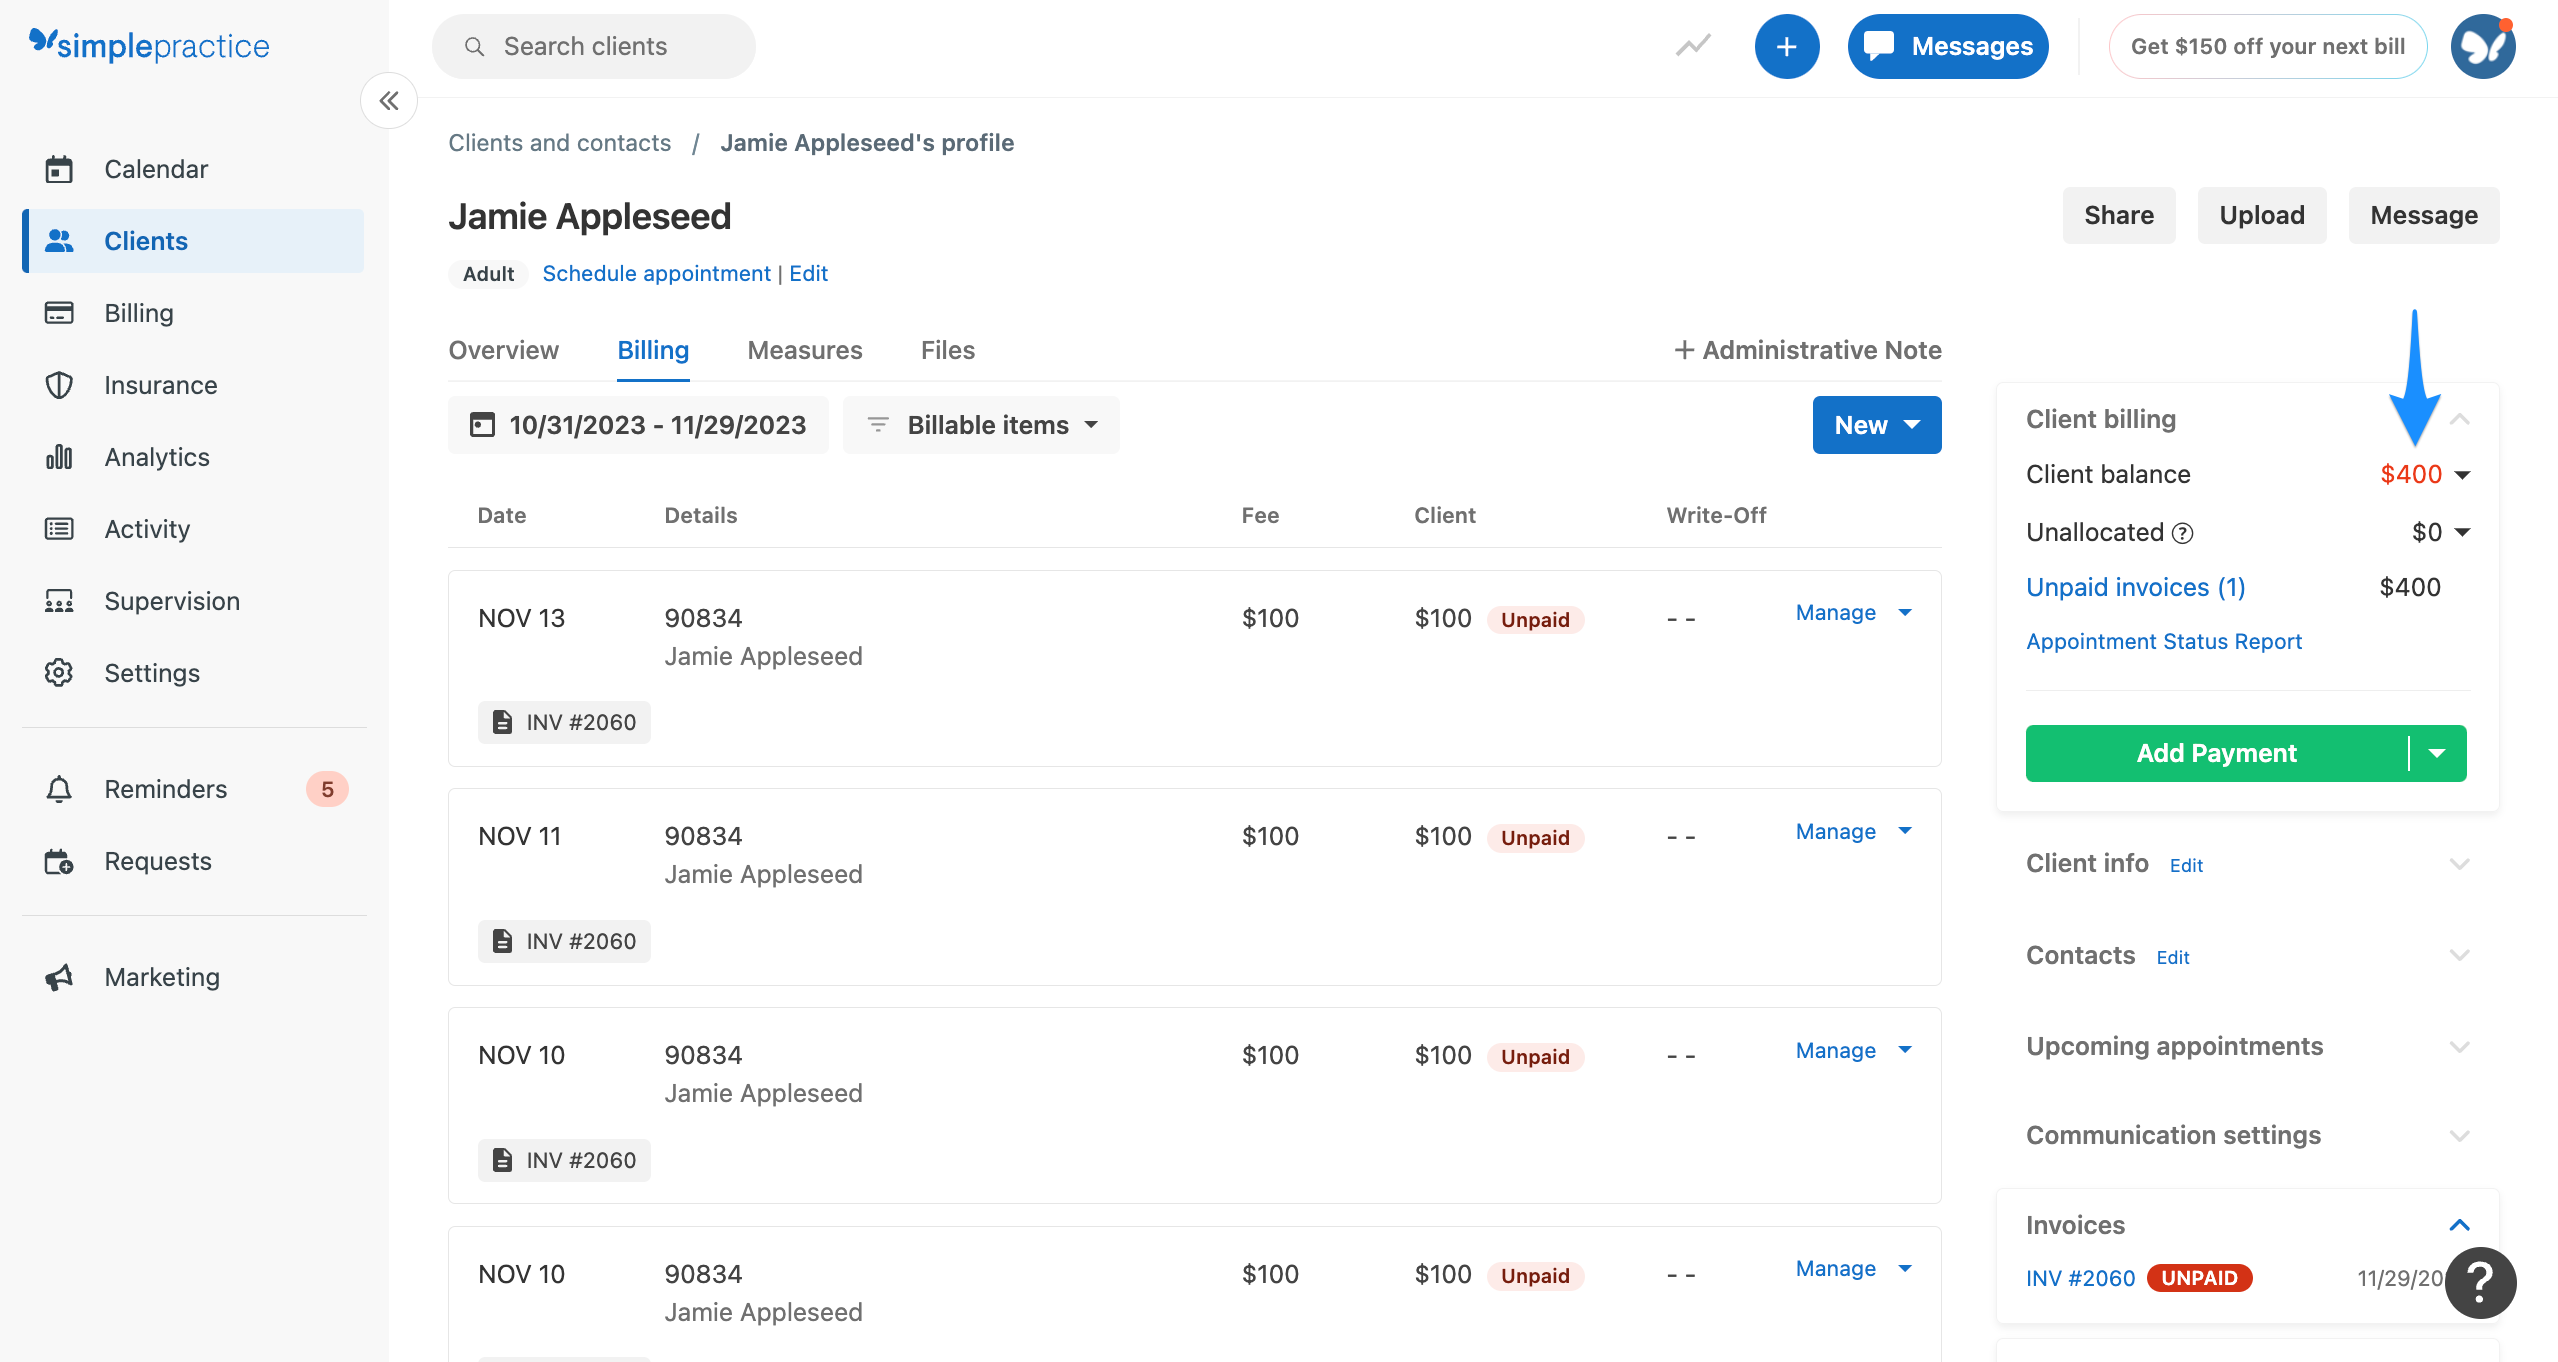Click the trend line analytics icon in header
Image resolution: width=2558 pixels, height=1362 pixels.
point(1693,46)
